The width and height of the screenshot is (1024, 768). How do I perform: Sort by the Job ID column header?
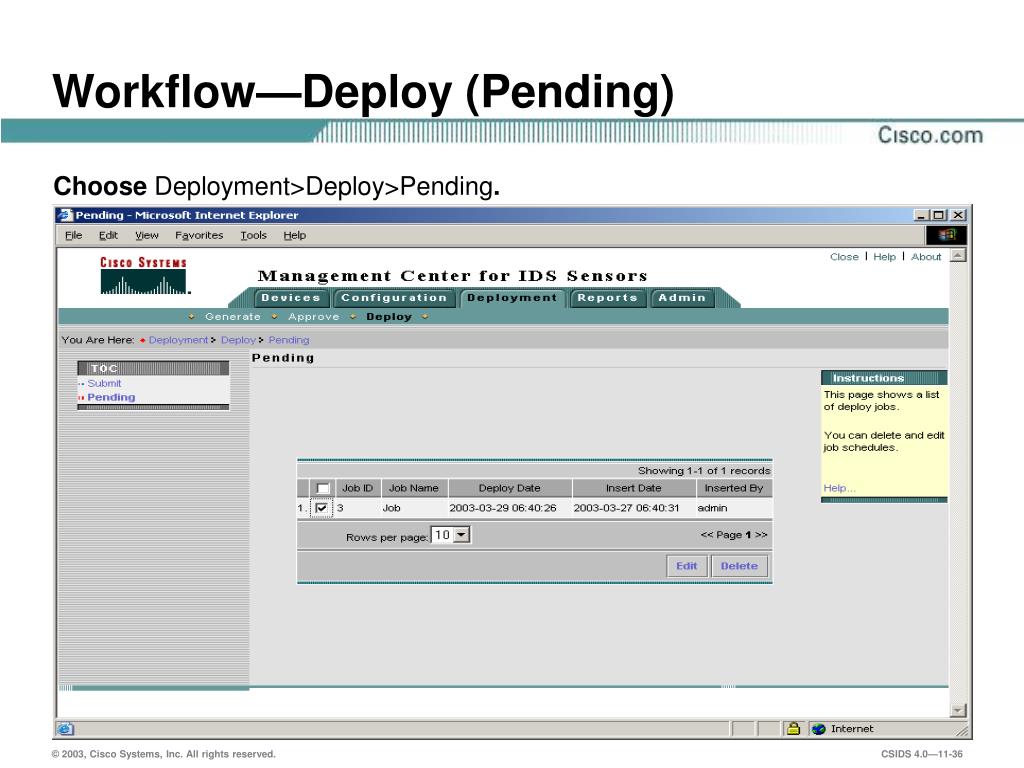click(x=357, y=488)
